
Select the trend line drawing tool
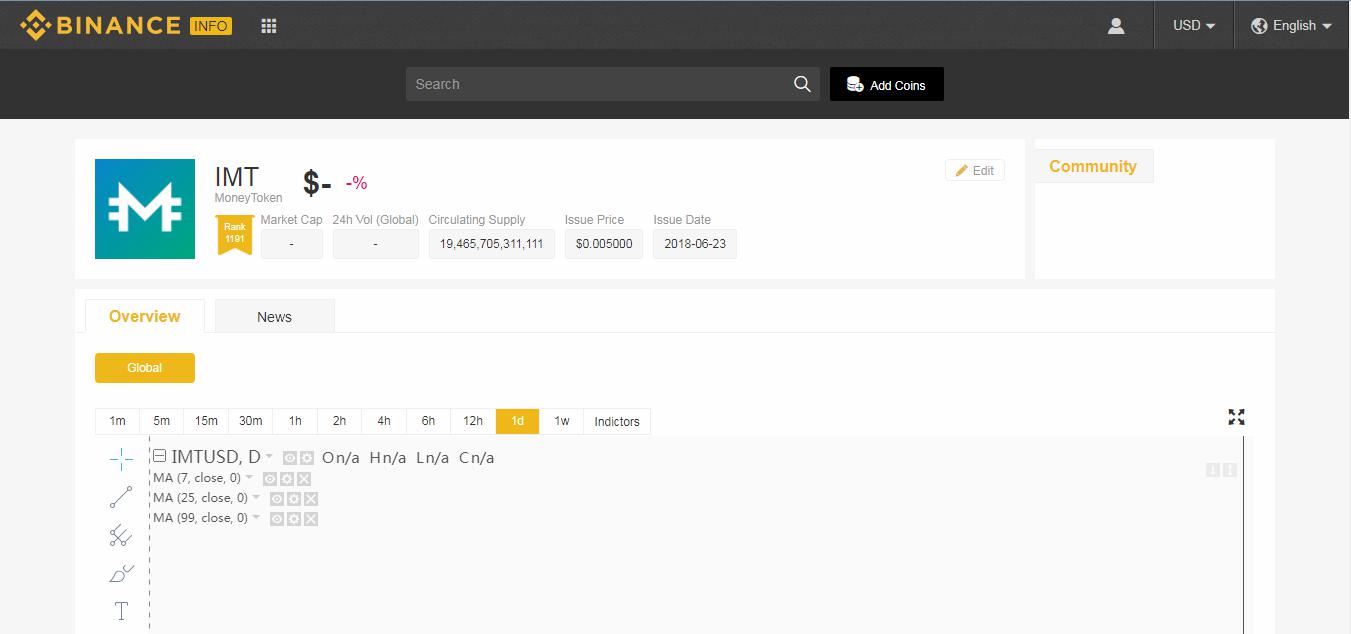pos(120,497)
